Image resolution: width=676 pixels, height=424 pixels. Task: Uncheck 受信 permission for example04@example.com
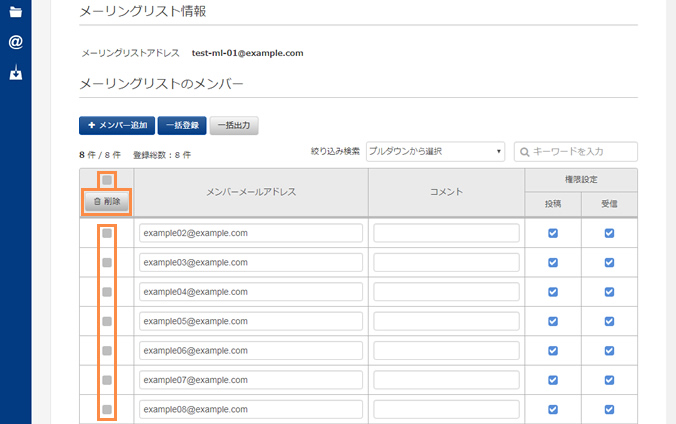coord(609,292)
